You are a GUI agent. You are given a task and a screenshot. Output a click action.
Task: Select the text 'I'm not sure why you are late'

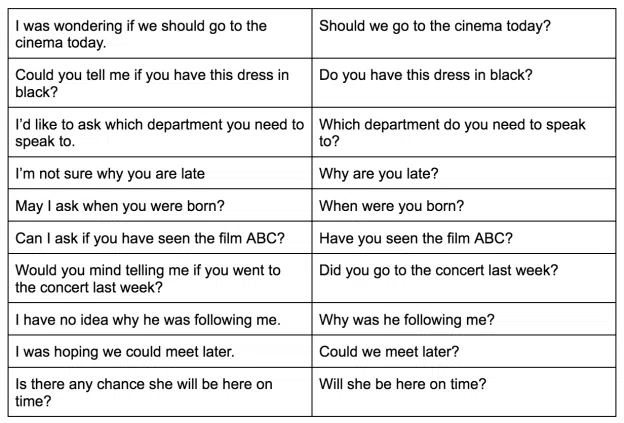[110, 173]
